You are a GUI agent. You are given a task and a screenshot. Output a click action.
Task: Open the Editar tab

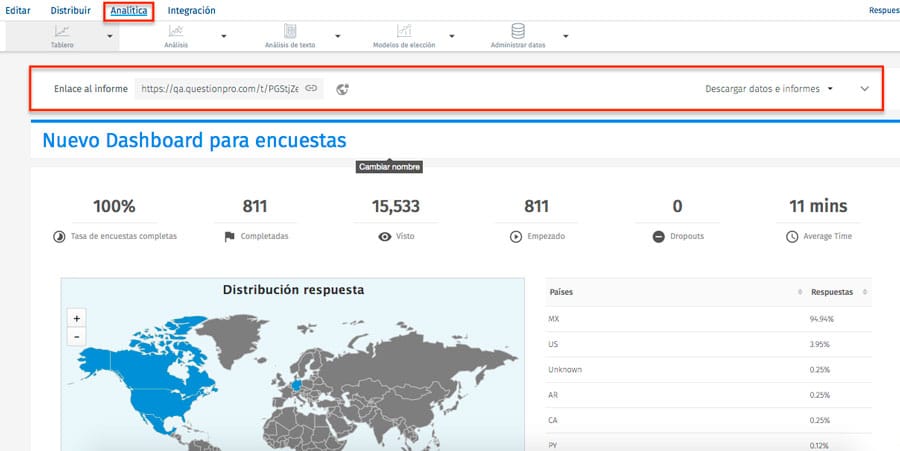click(x=18, y=10)
